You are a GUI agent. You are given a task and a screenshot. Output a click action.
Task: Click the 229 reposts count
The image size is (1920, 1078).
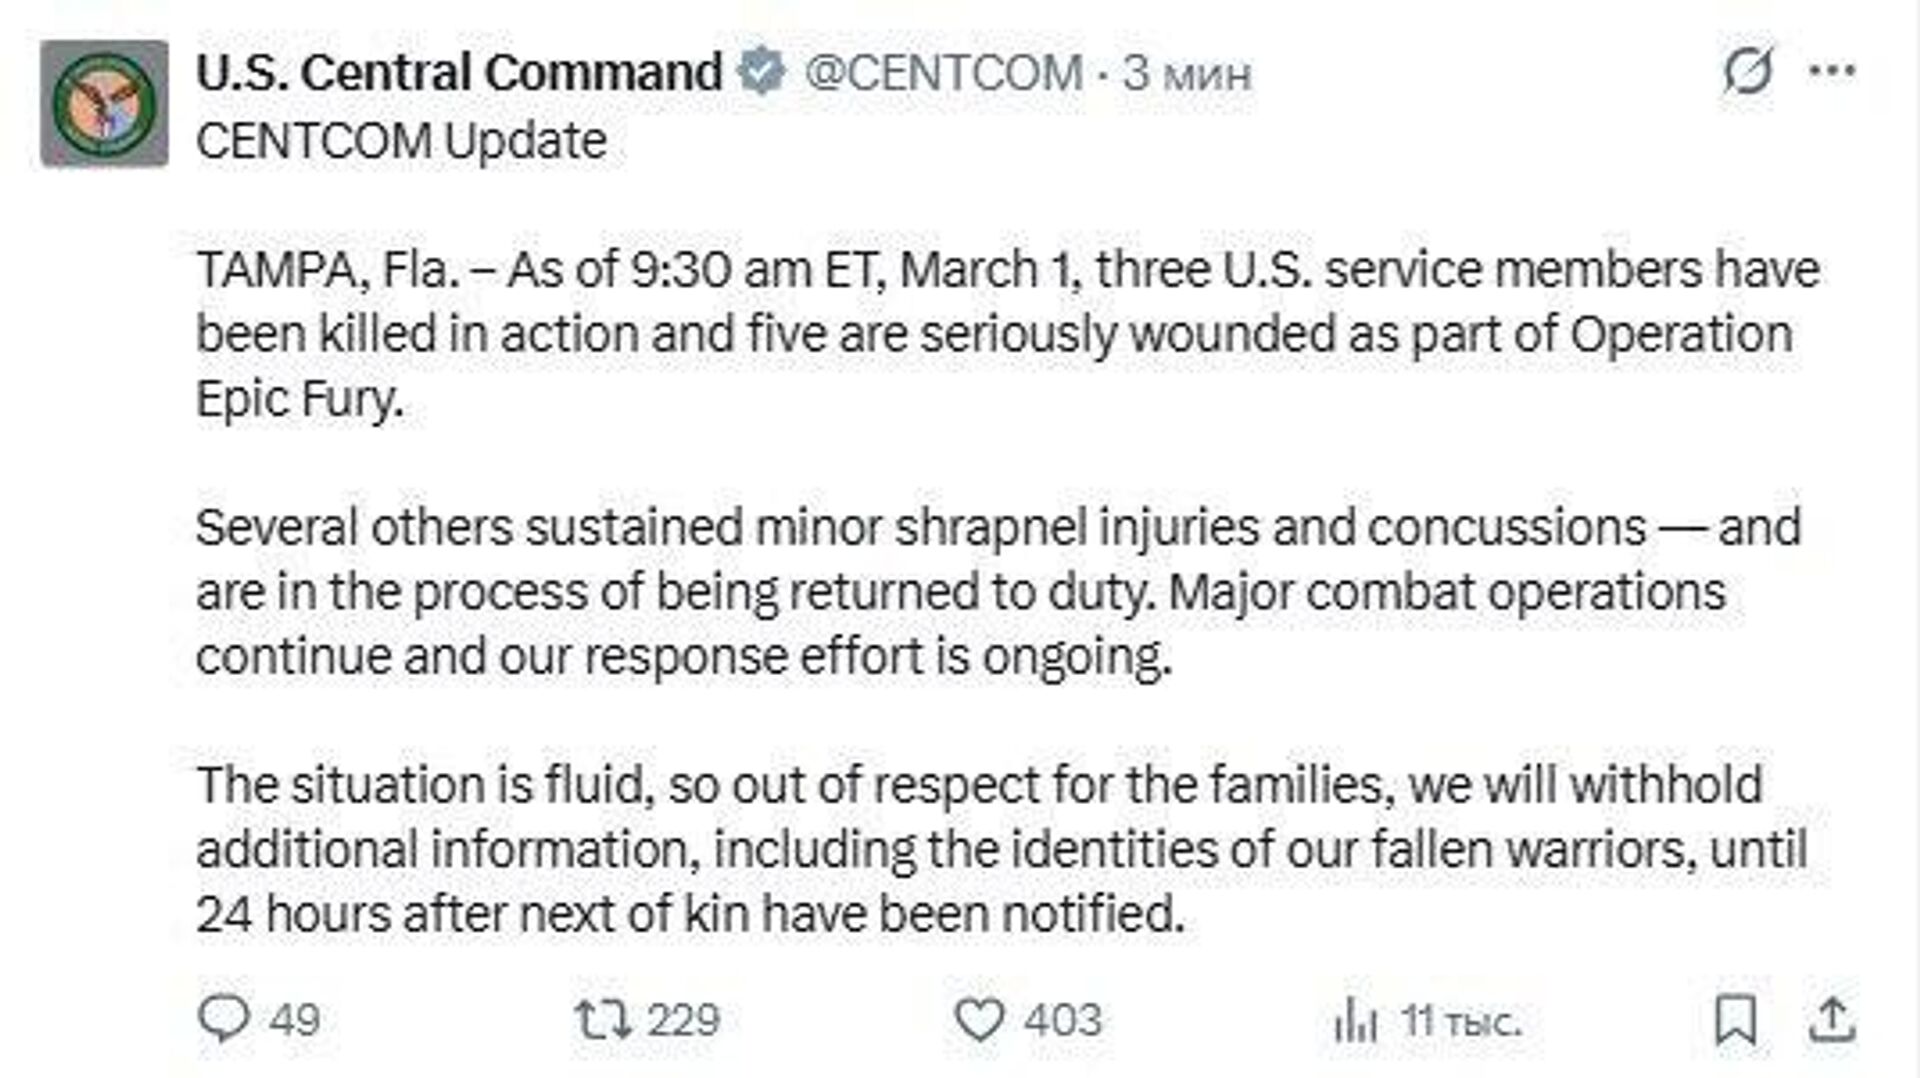[683, 1020]
